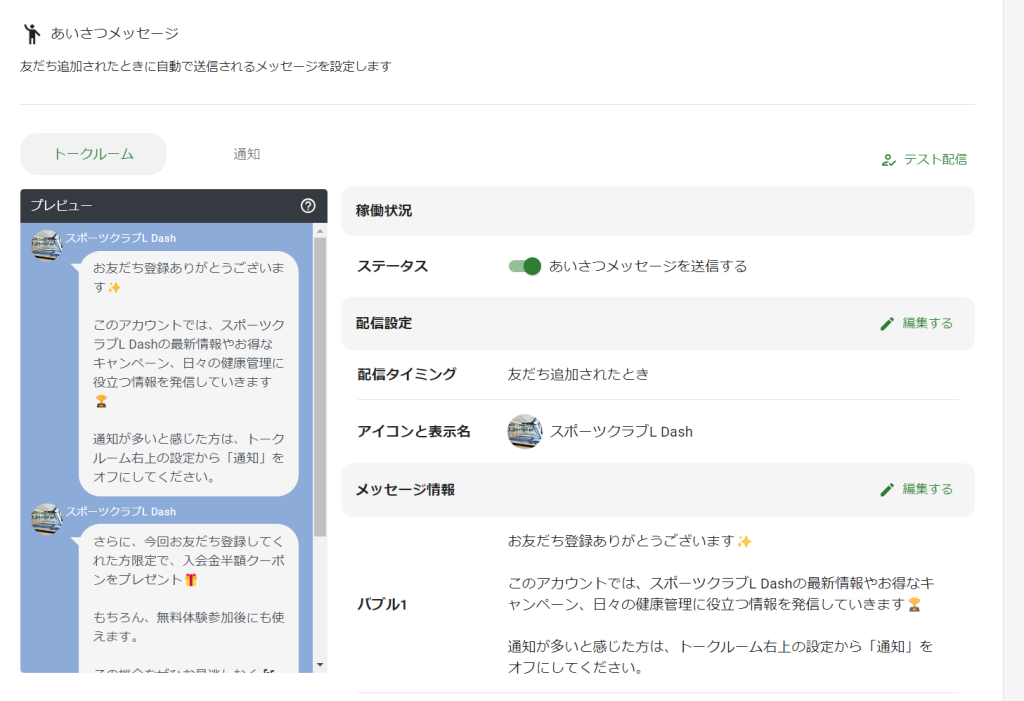Image resolution: width=1024 pixels, height=701 pixels.
Task: Click the スポーツクラブL Dash sender name
Action: coord(107,236)
